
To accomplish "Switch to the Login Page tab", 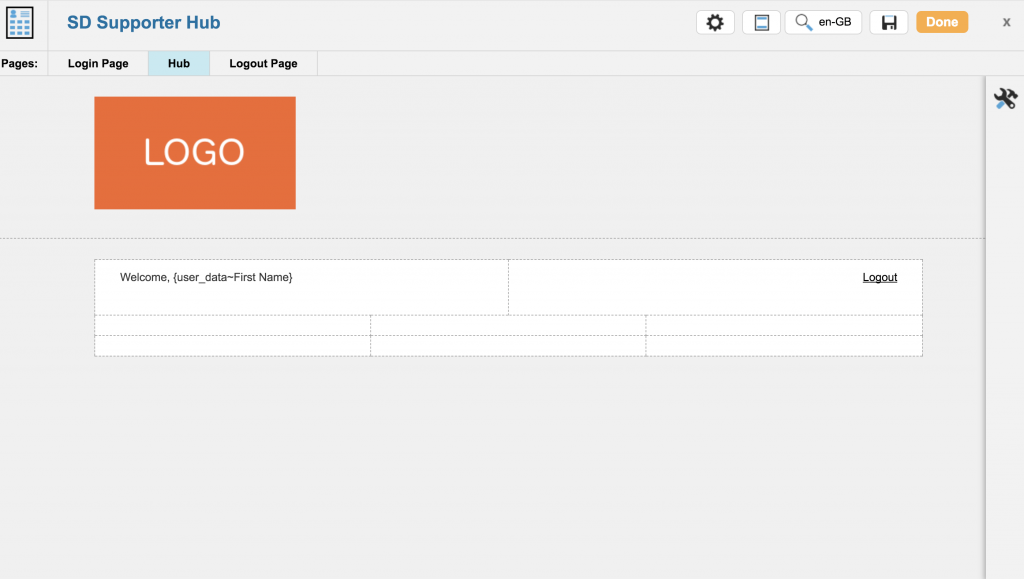I will click(x=98, y=63).
